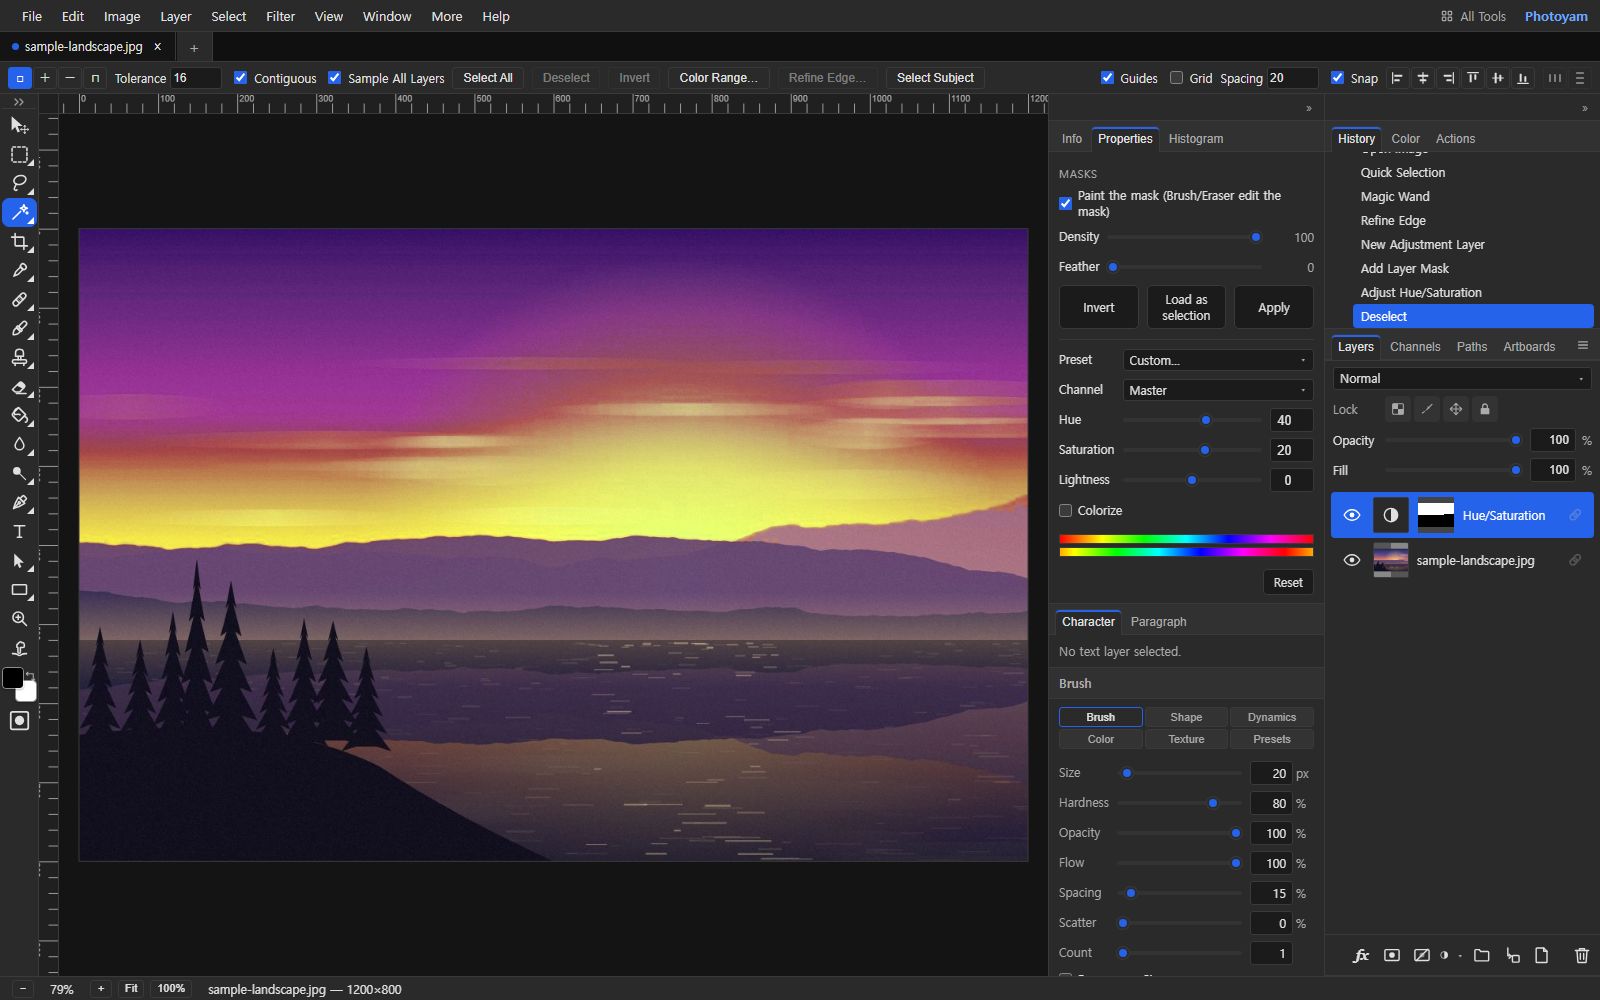Toggle Sample All Layers checkbox
The width and height of the screenshot is (1600, 1000).
click(334, 78)
